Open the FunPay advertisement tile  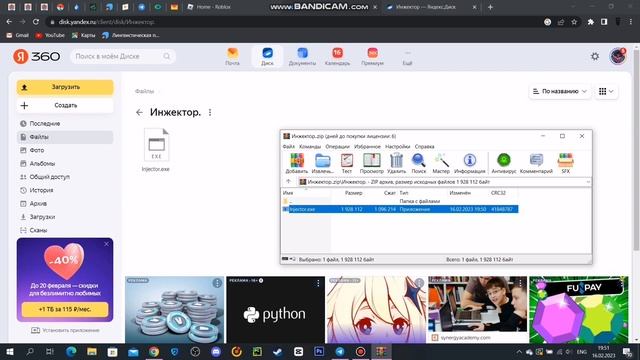[578, 310]
